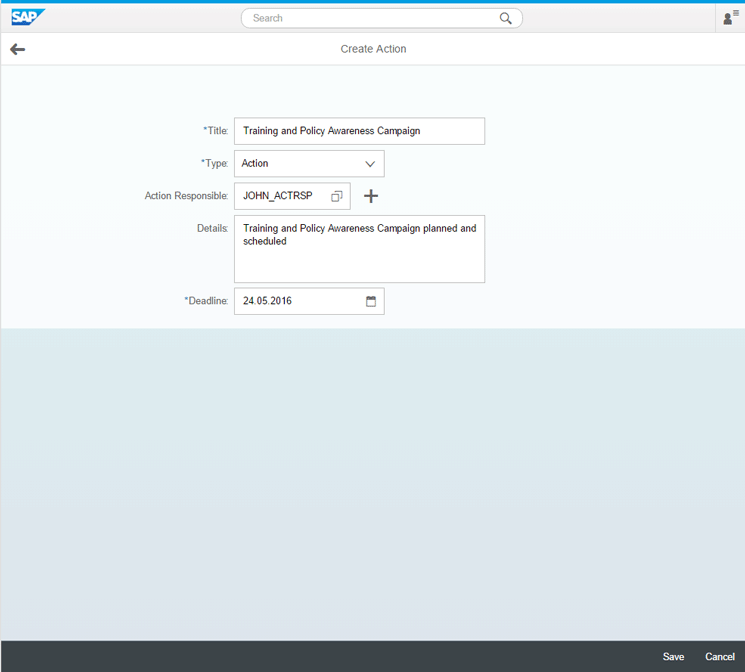Viewport: 745px width, 672px height.
Task: Open the Deadline calendar picker
Action: coord(371,301)
